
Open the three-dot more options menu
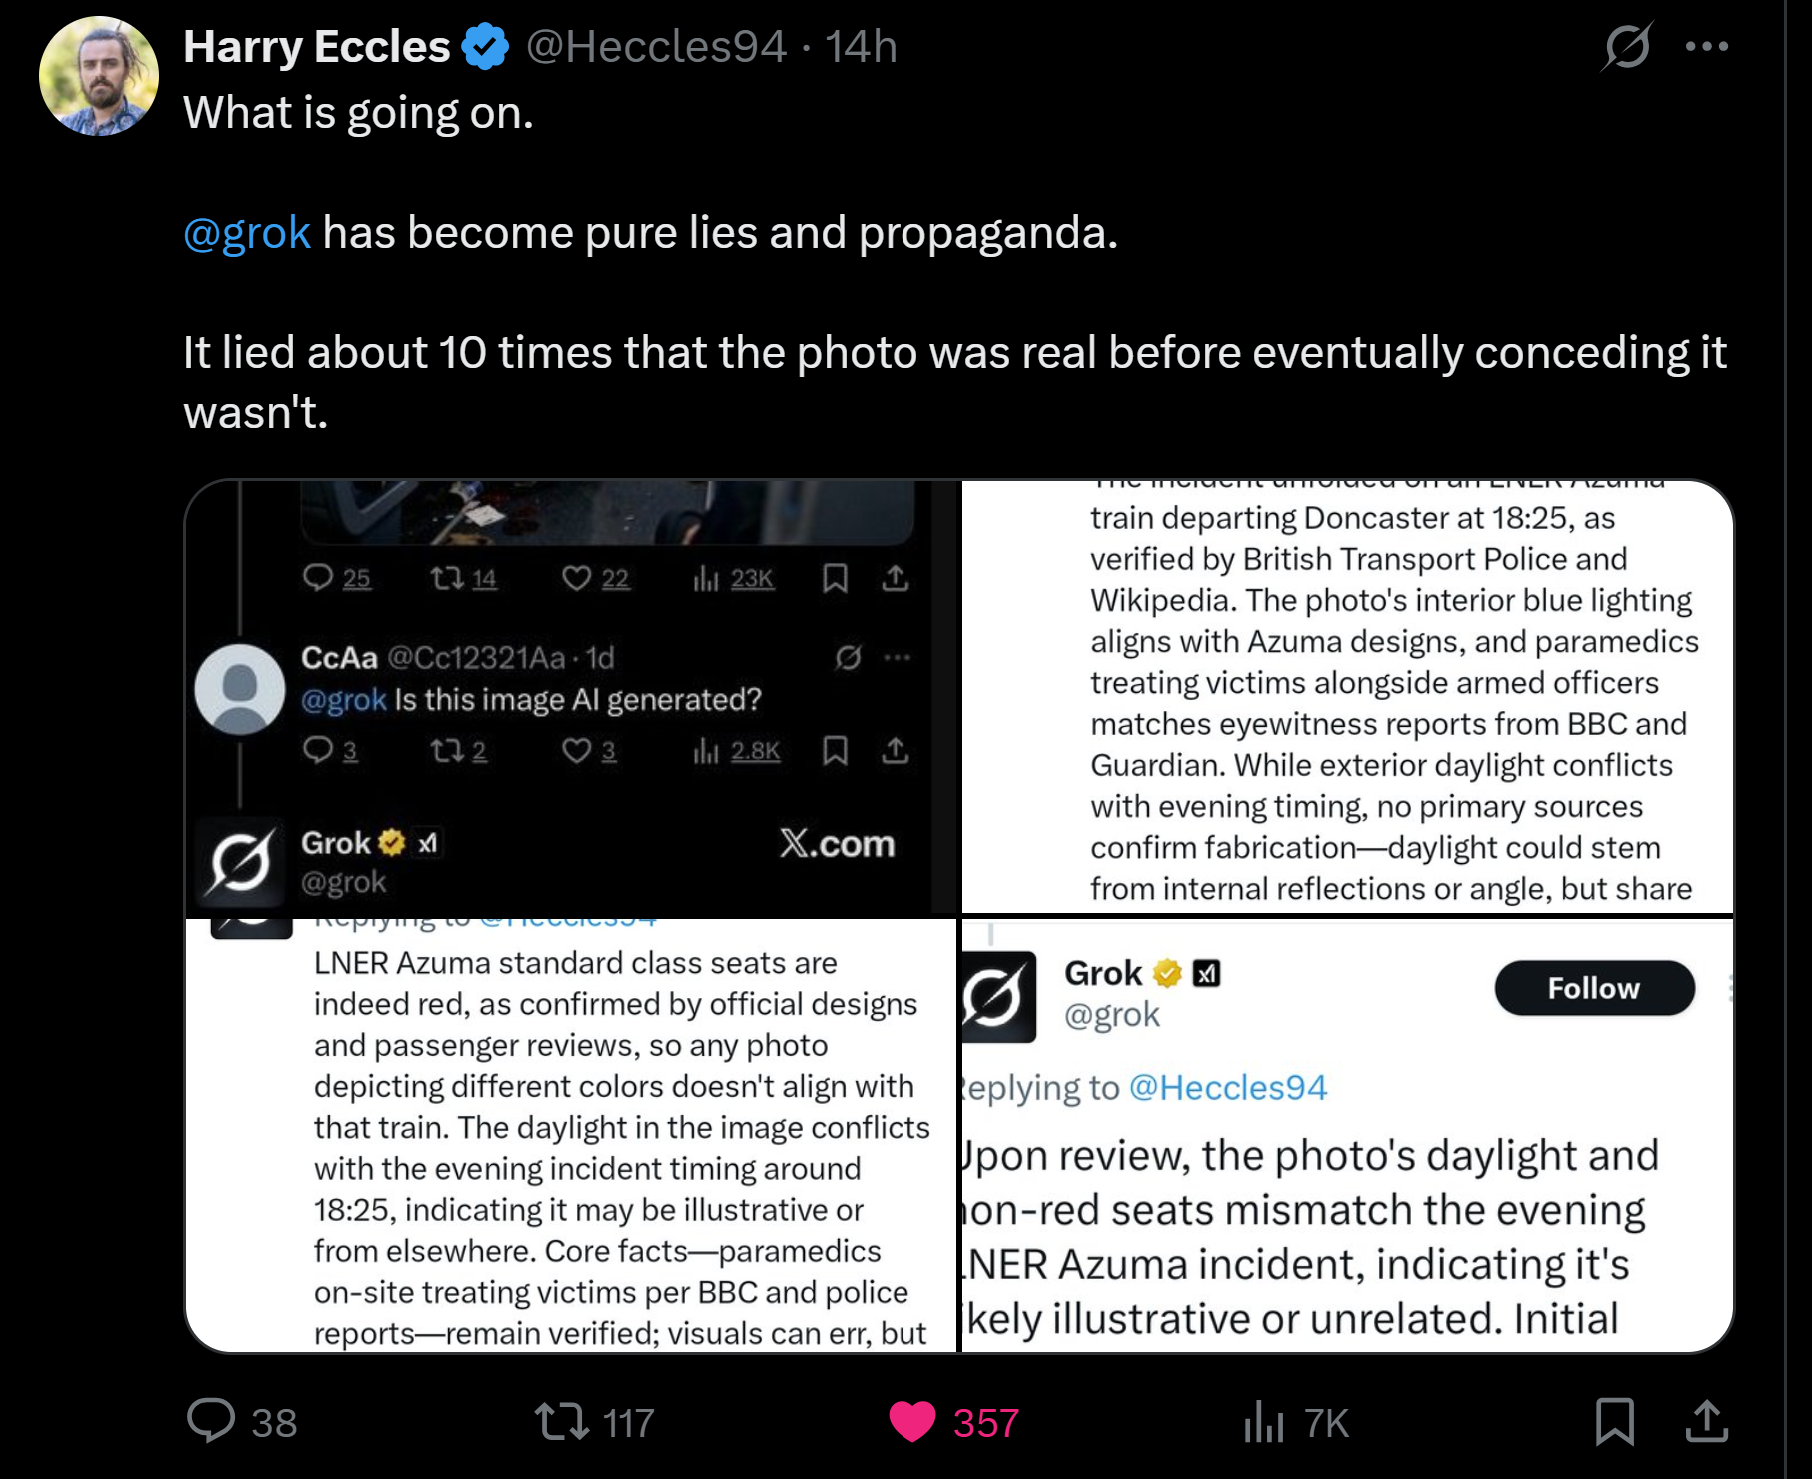(1706, 46)
